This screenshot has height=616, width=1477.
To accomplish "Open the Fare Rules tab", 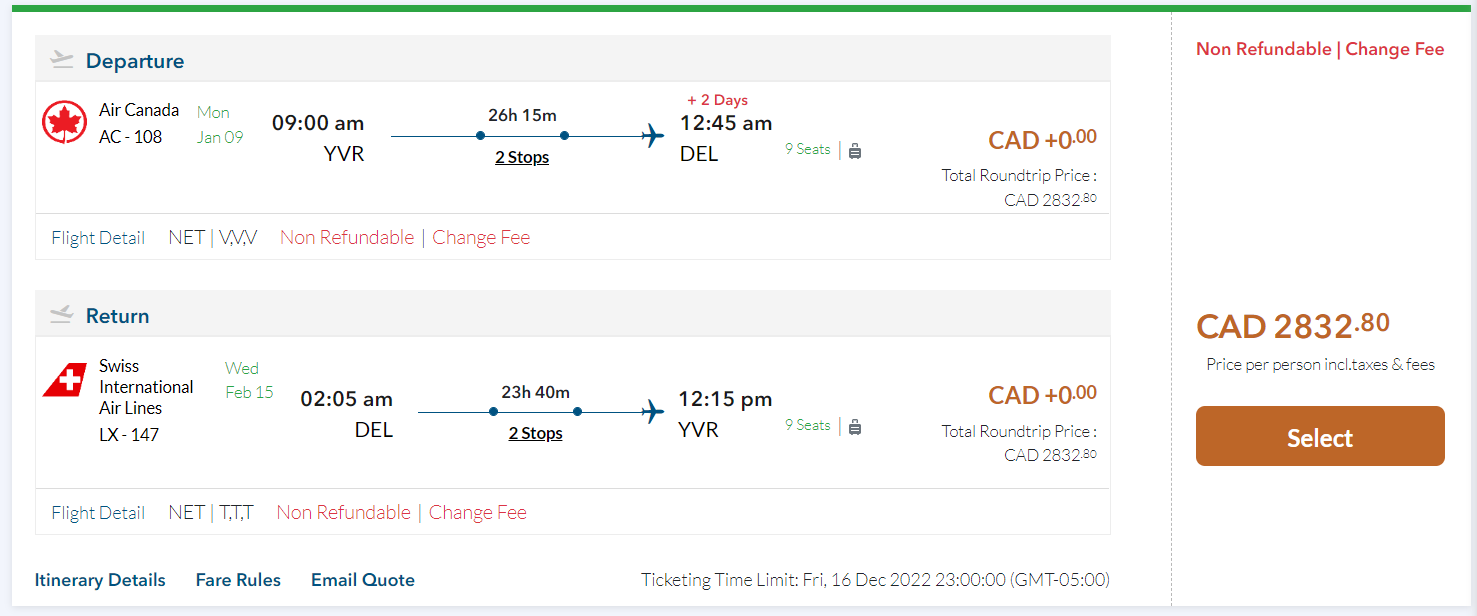I will [238, 580].
